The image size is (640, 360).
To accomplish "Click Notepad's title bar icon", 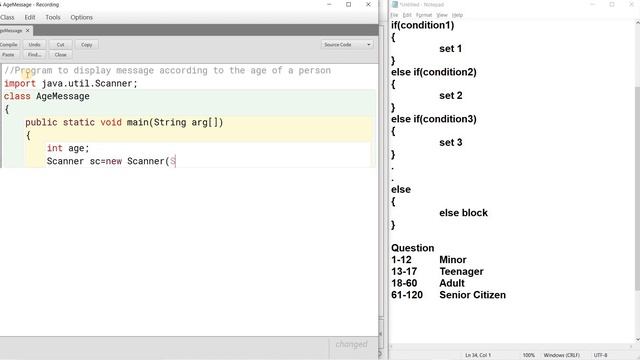I will click(395, 4).
